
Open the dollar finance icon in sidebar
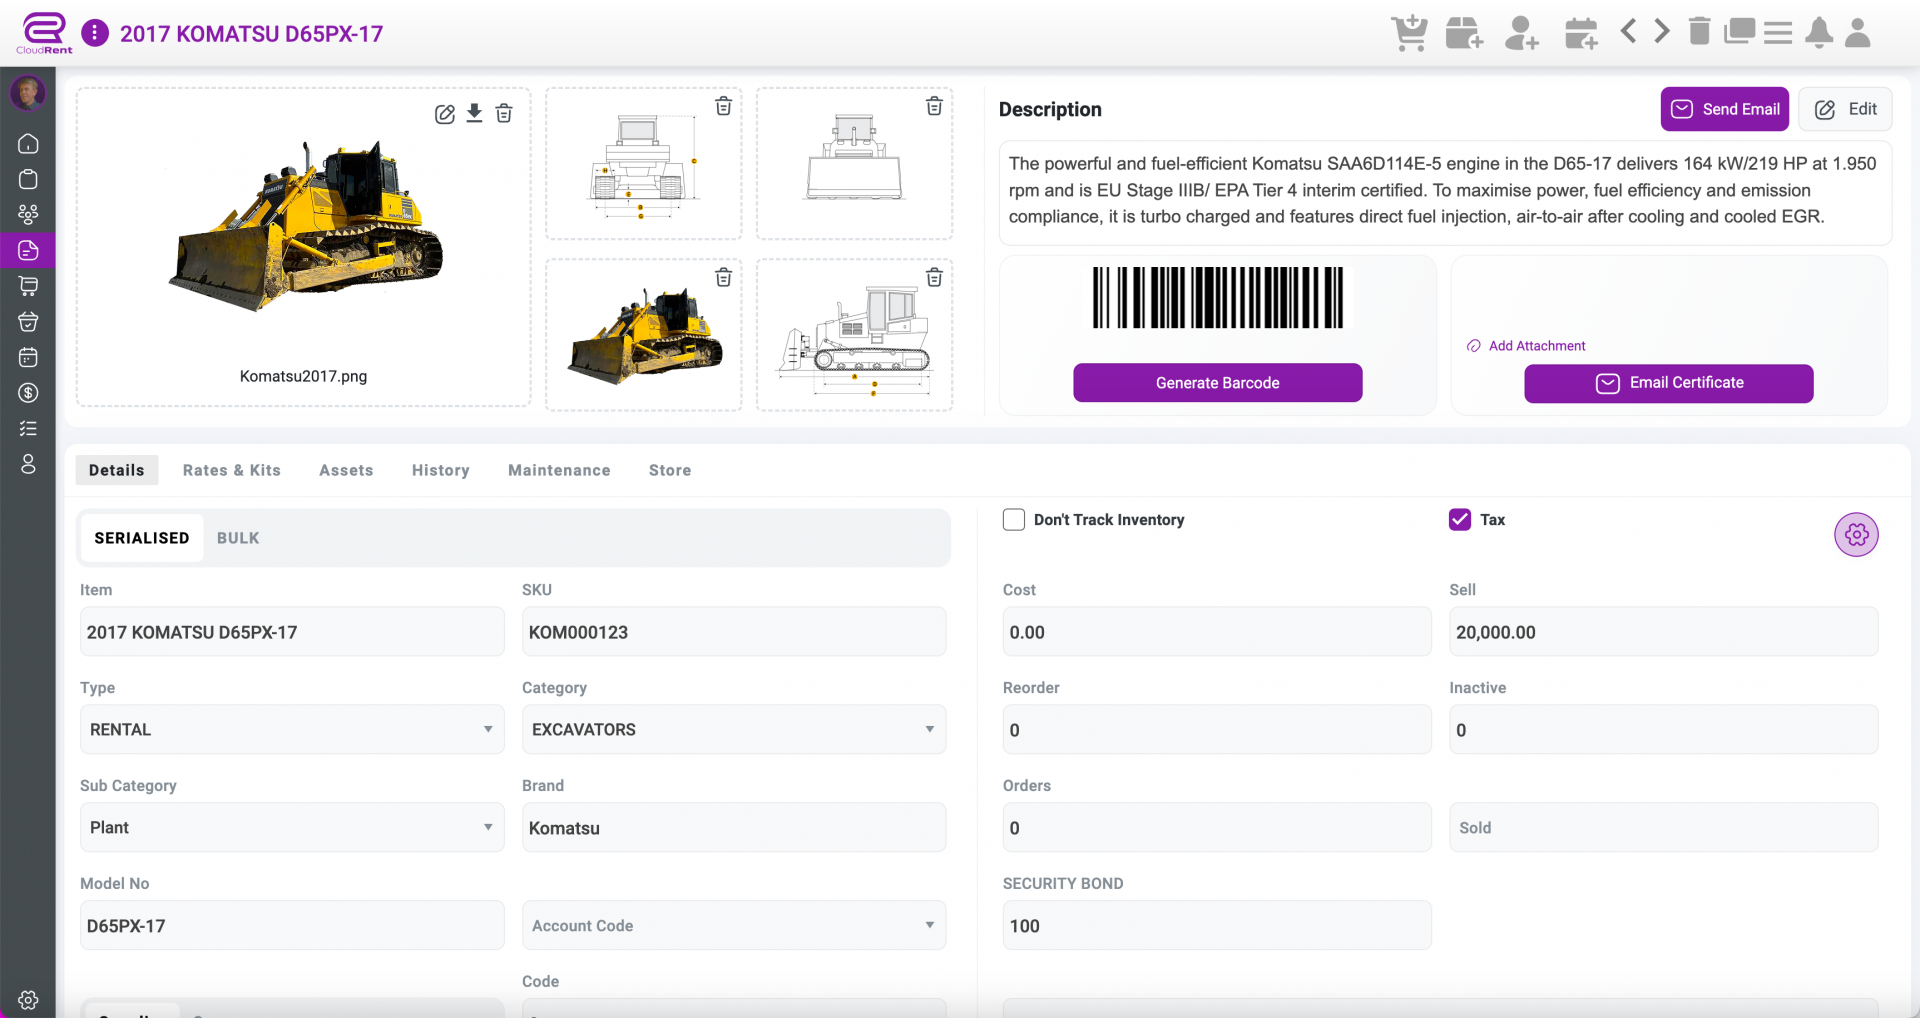28,393
